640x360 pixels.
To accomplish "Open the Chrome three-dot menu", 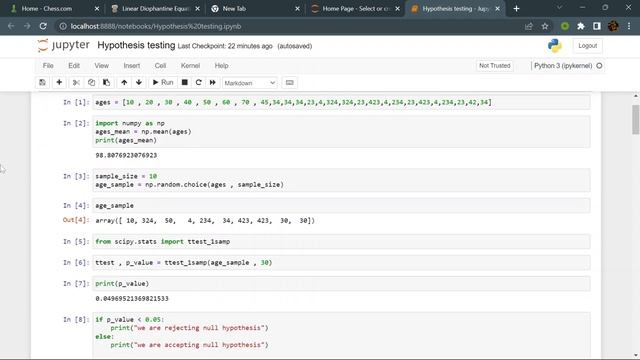I will (x=629, y=26).
